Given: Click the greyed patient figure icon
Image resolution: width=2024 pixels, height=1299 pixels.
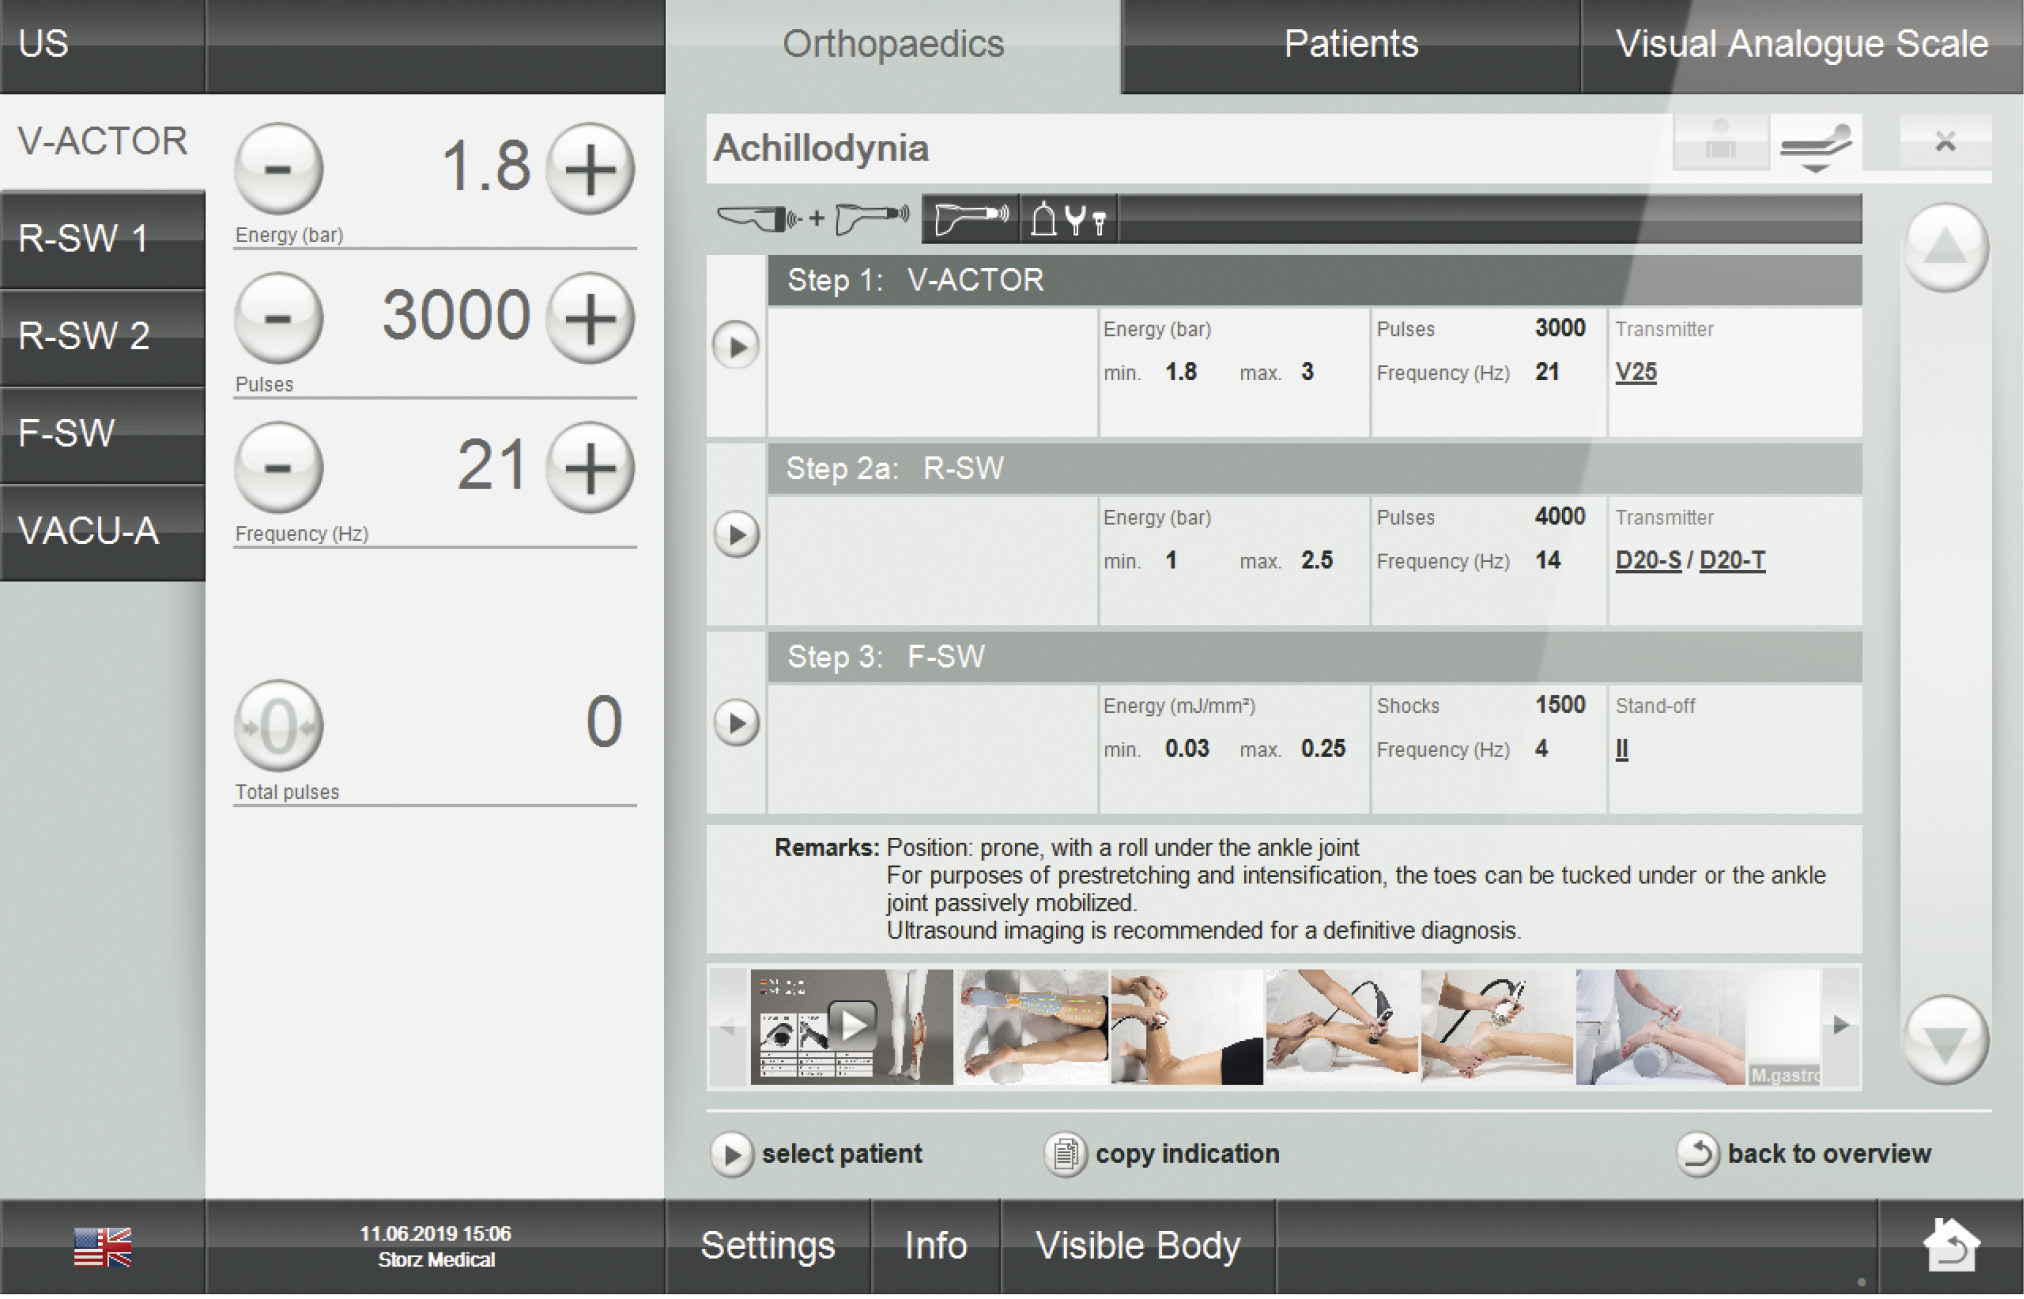Looking at the screenshot, I should 1720,143.
